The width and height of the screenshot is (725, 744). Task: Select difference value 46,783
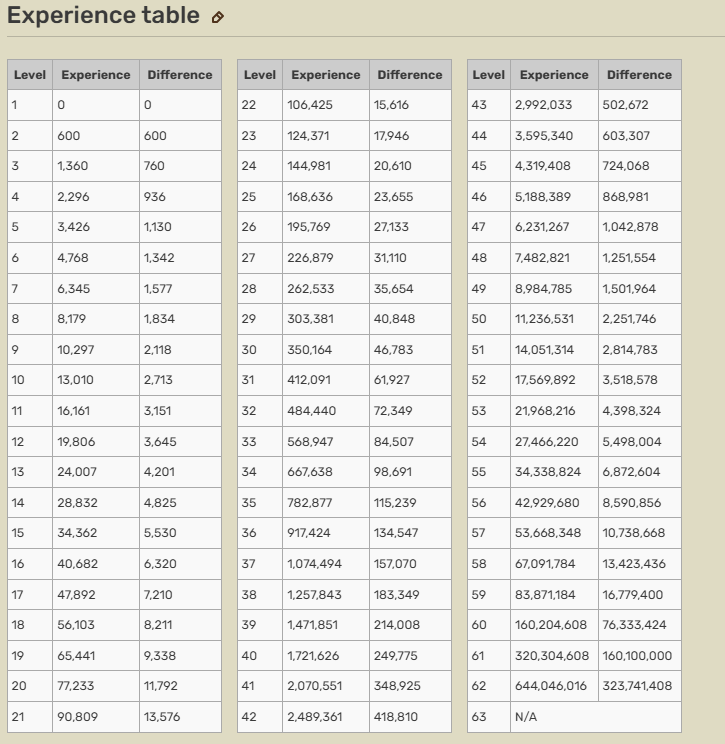393,350
